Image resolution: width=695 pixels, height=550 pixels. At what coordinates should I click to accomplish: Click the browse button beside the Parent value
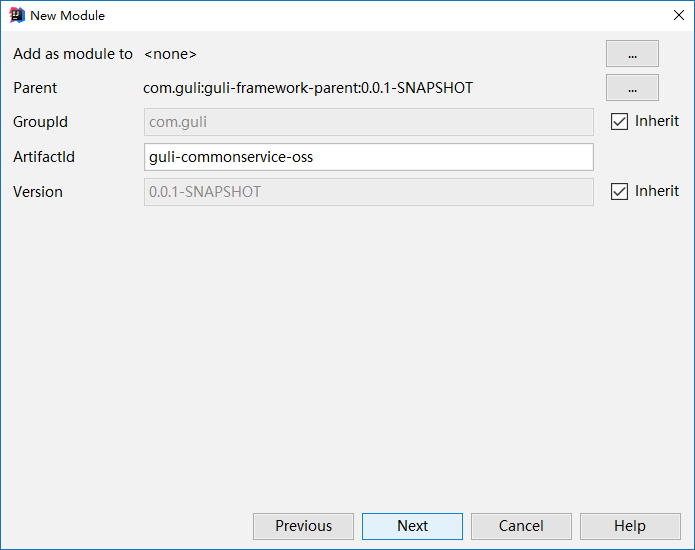click(632, 88)
